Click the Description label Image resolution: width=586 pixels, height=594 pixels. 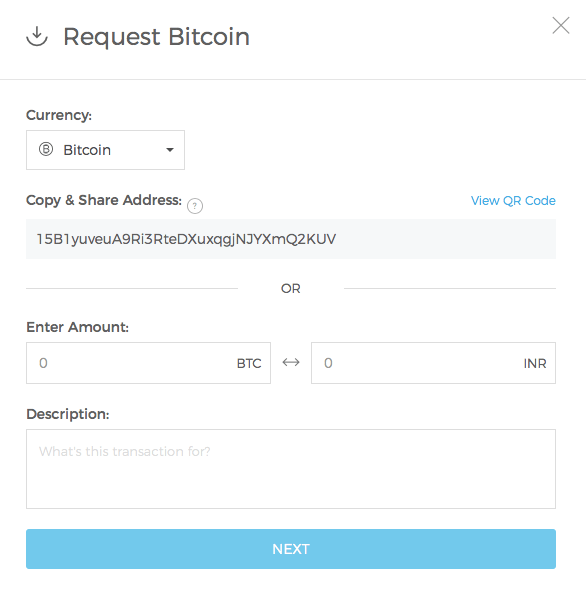(x=68, y=414)
